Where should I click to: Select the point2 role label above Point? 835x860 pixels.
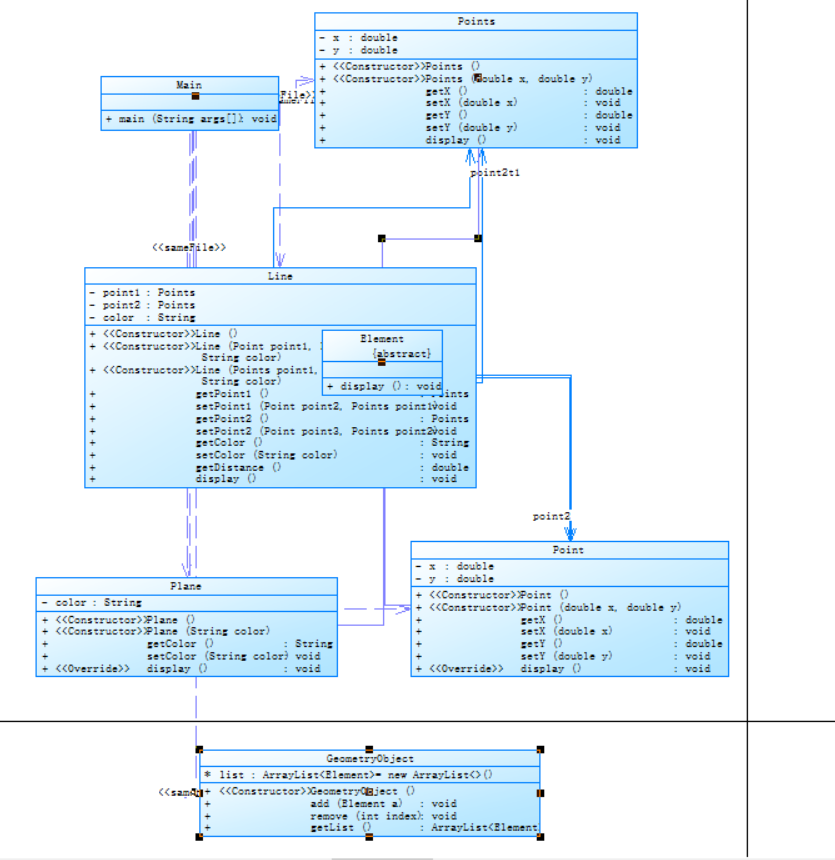click(551, 516)
